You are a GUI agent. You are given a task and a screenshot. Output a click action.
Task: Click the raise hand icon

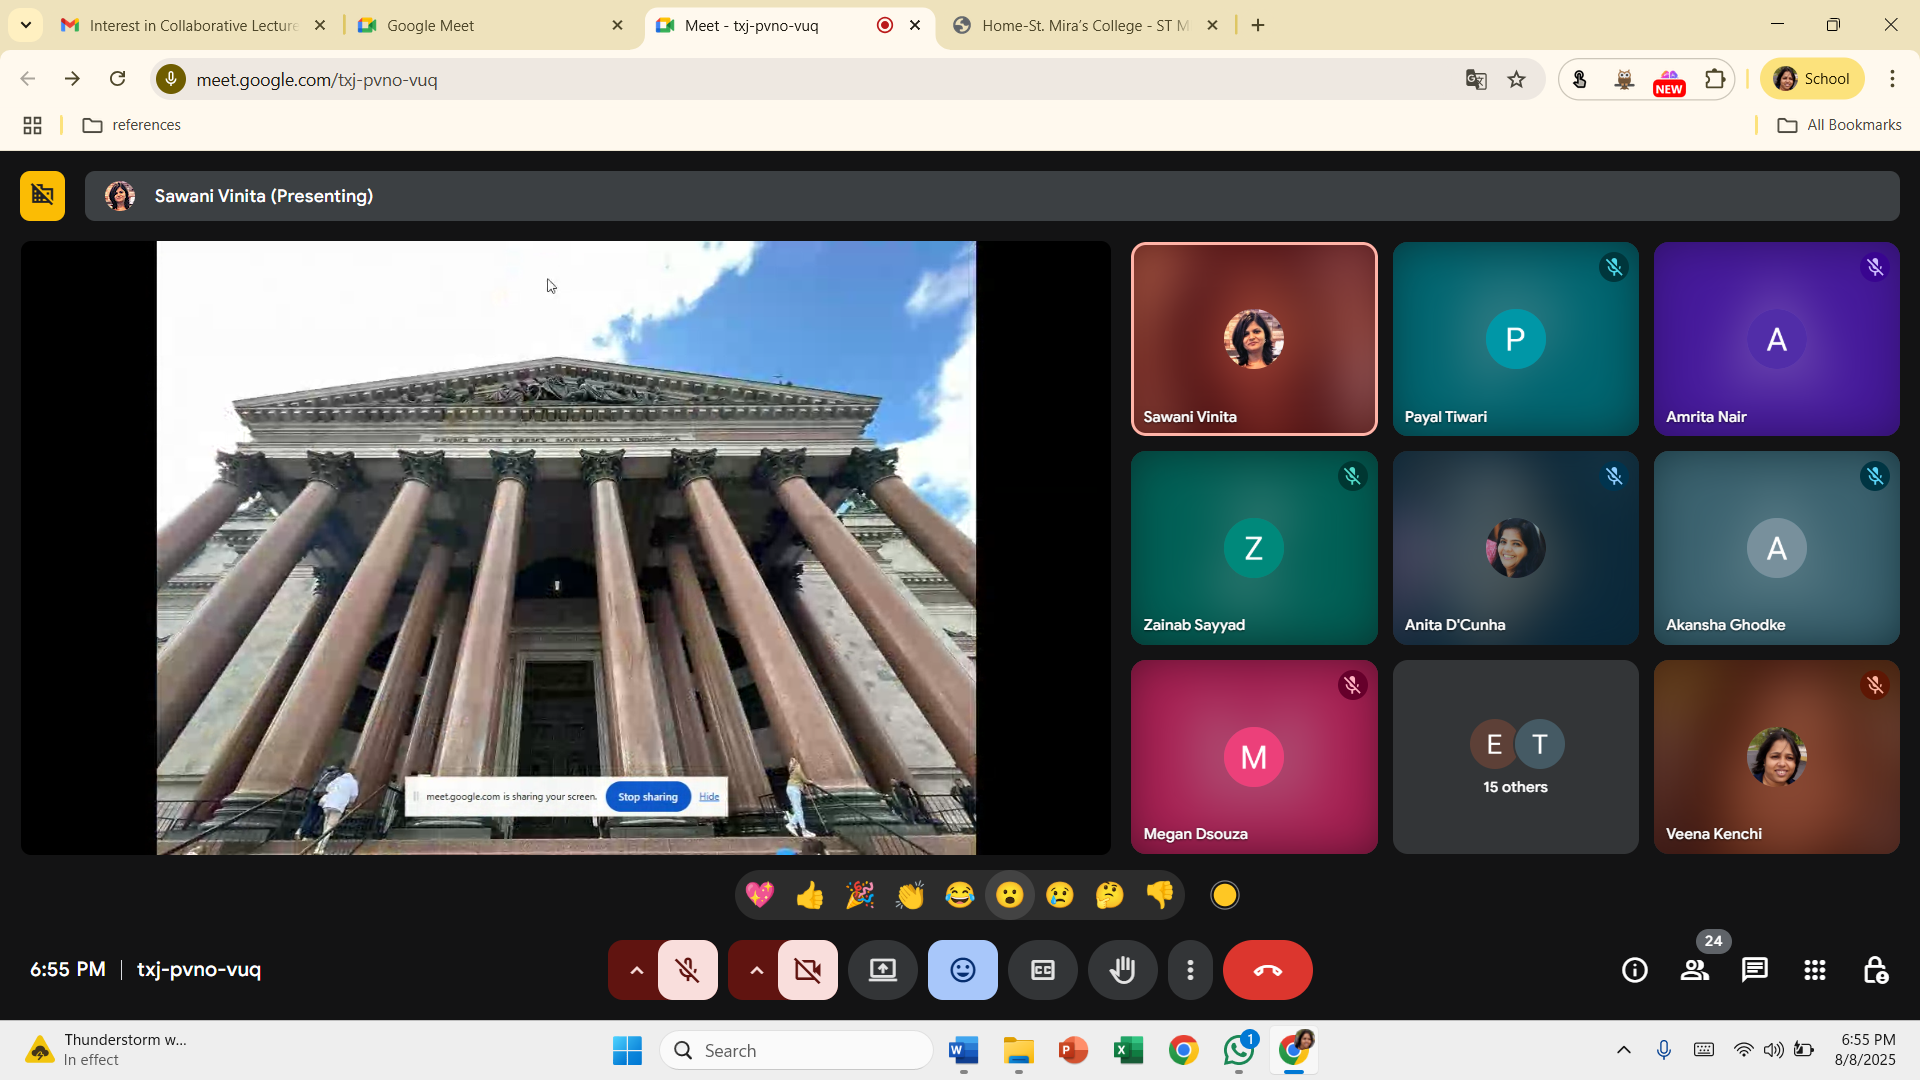tap(1122, 970)
